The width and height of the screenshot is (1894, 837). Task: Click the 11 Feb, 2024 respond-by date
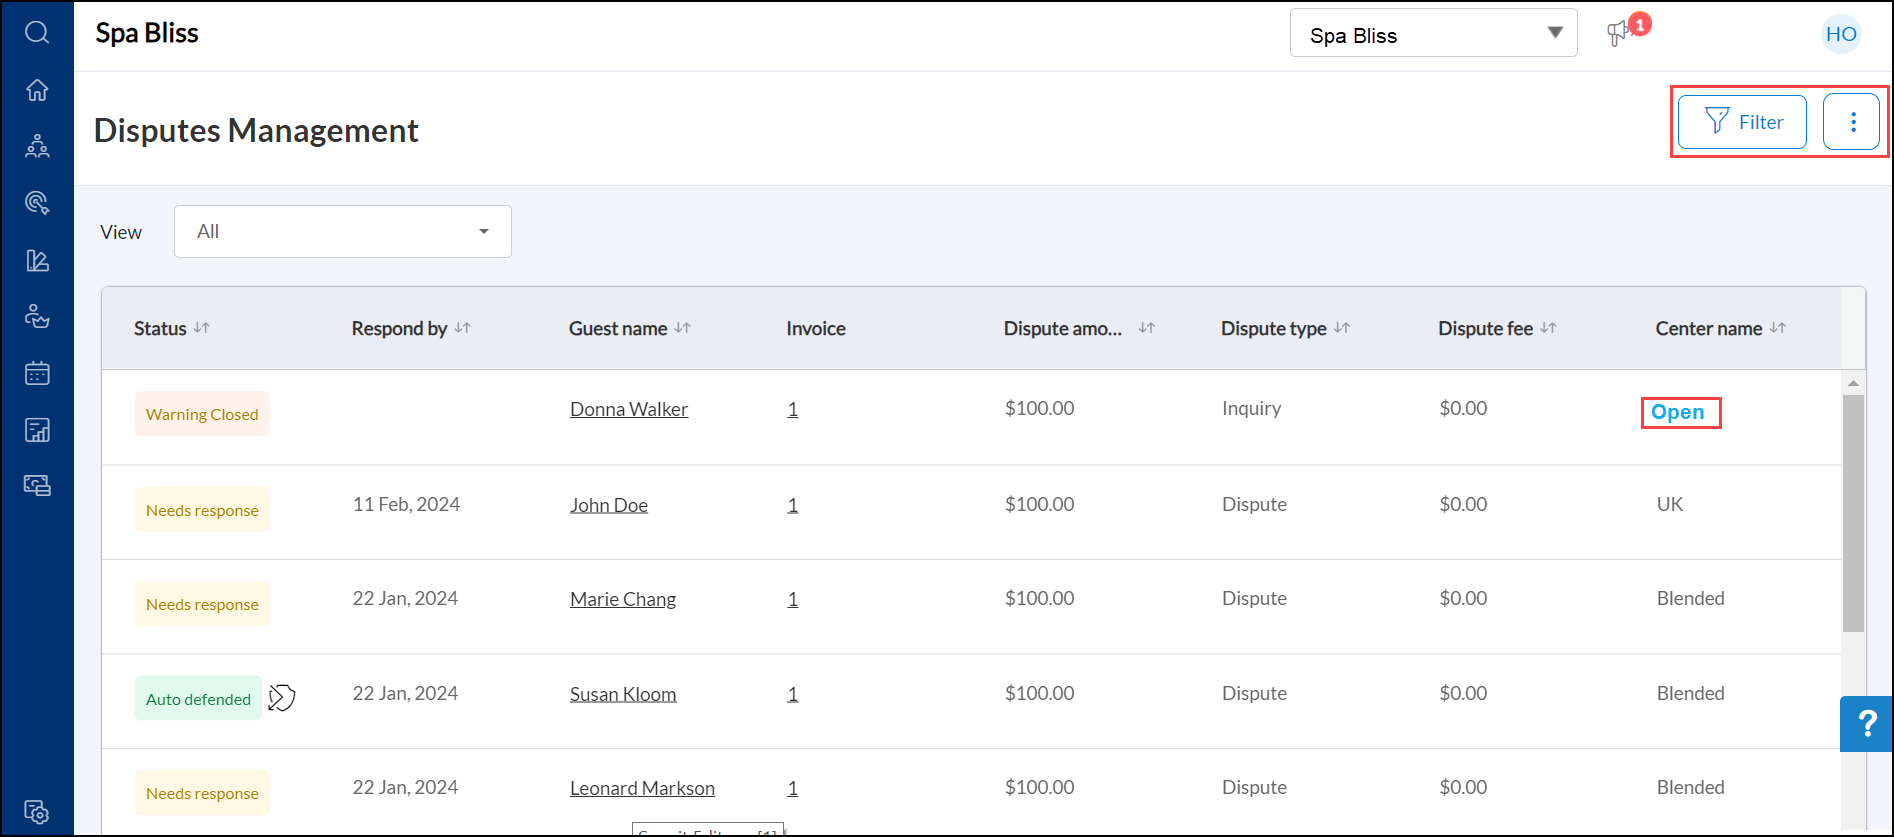click(406, 504)
